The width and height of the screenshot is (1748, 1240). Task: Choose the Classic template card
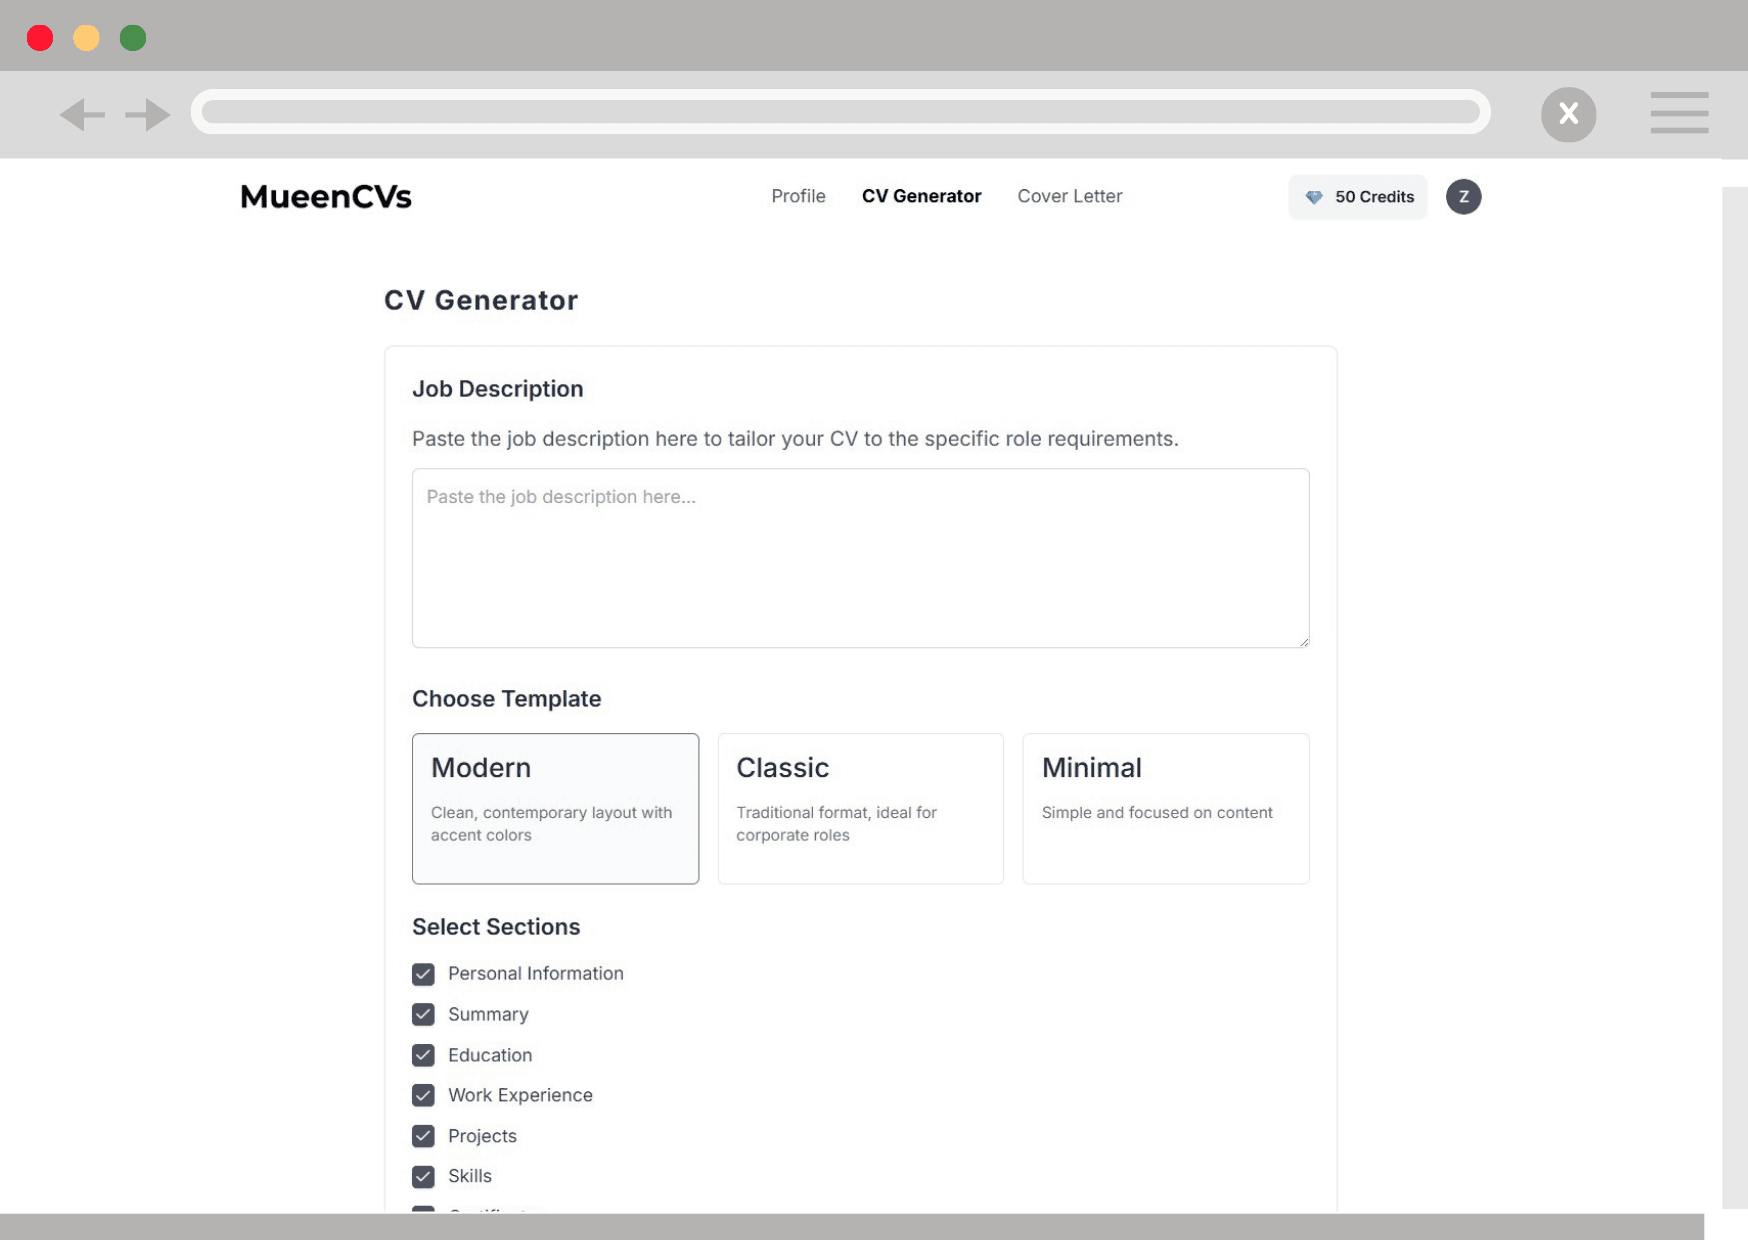pyautogui.click(x=860, y=808)
